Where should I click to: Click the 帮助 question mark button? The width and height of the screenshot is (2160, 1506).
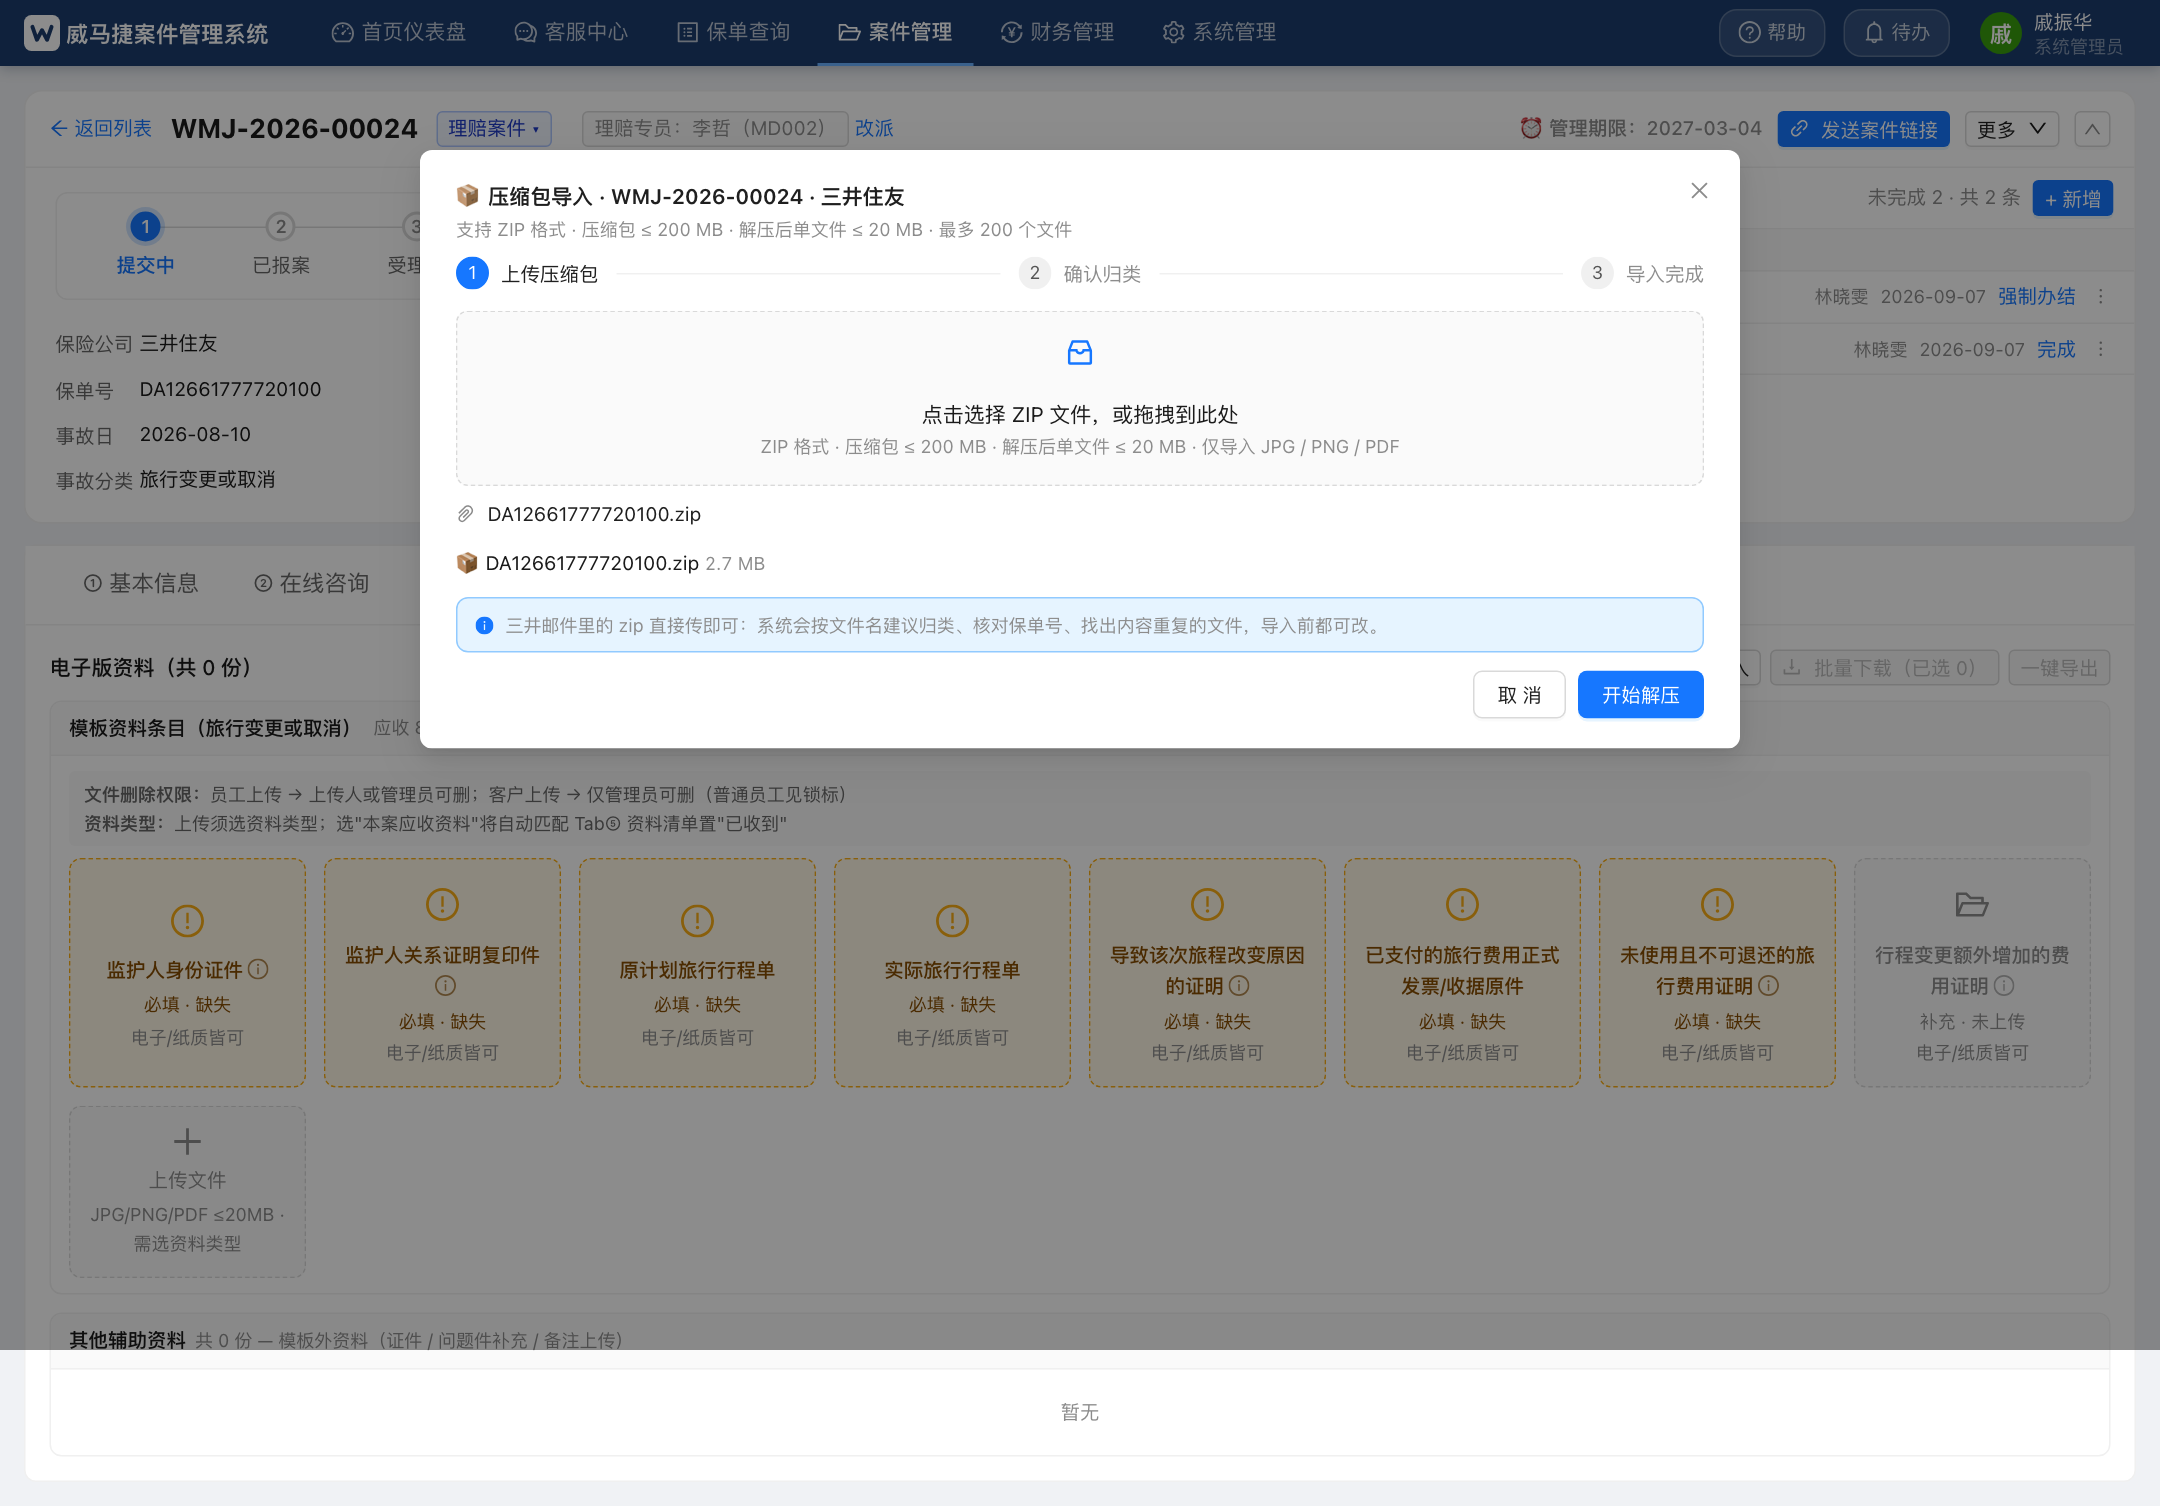click(x=1771, y=33)
